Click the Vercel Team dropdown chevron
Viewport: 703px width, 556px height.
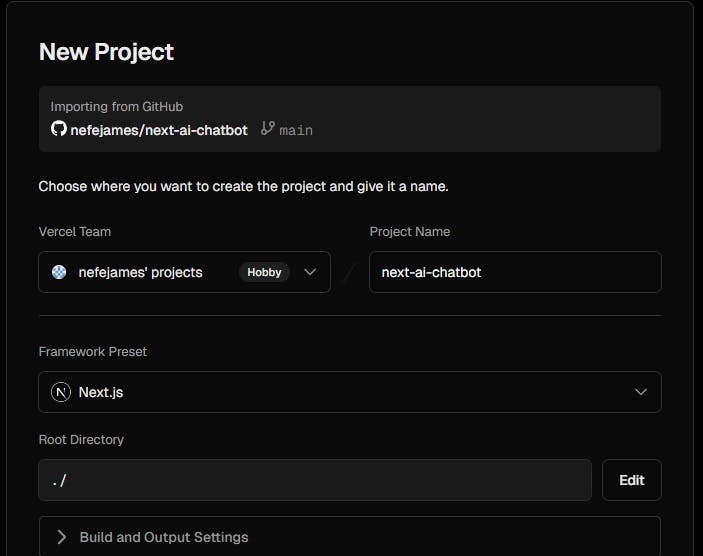[x=310, y=272]
